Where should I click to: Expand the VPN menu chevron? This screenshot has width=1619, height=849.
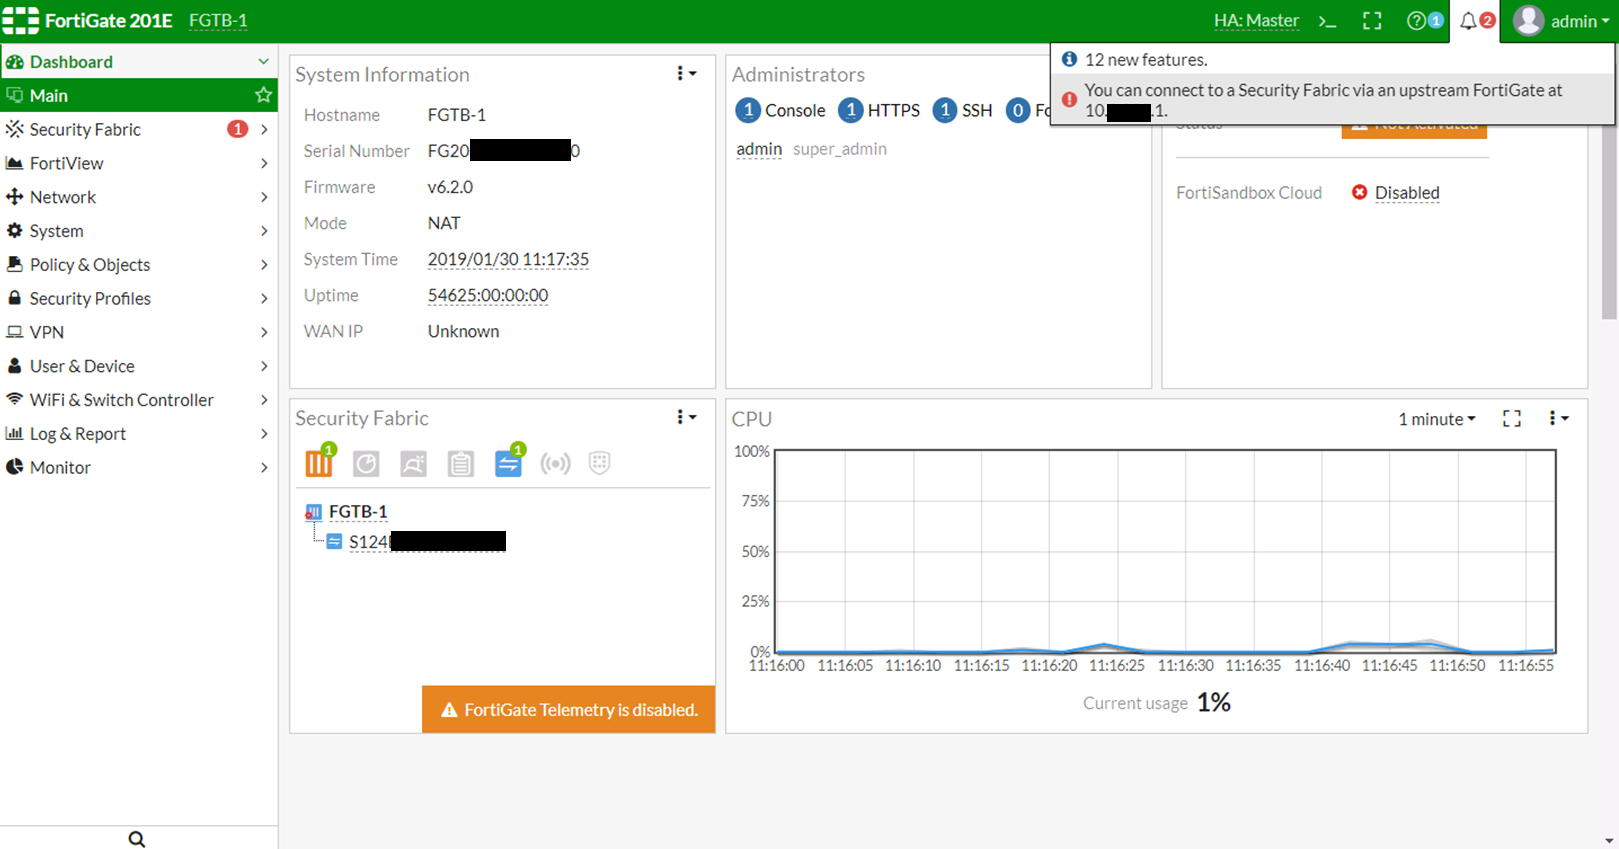pos(264,332)
